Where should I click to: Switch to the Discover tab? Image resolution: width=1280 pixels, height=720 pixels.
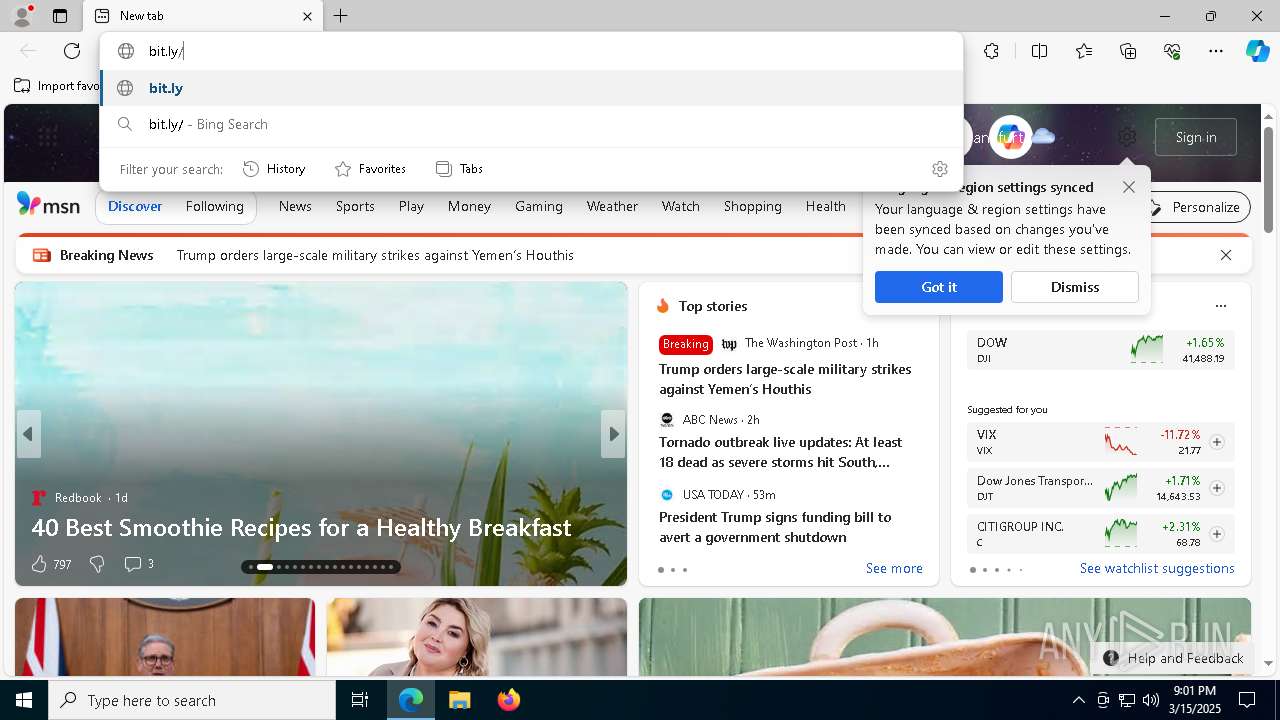coord(135,206)
